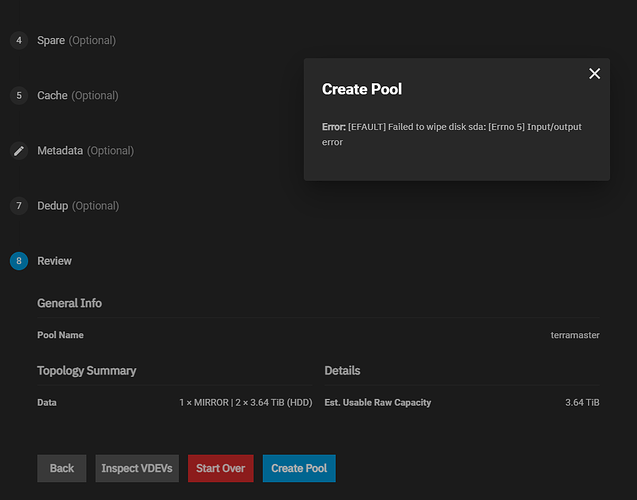Click the 1 × MIRROR topology value
This screenshot has height=500, width=637.
(x=246, y=403)
